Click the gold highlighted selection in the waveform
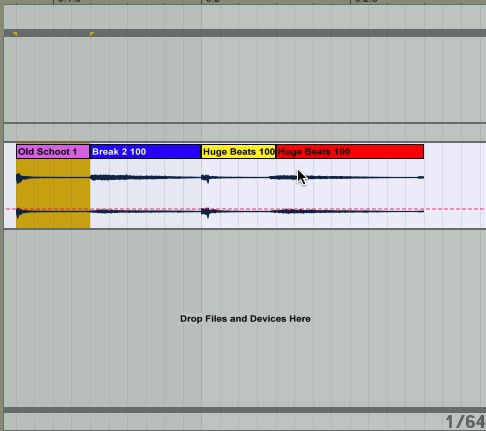486x431 pixels. 53,193
